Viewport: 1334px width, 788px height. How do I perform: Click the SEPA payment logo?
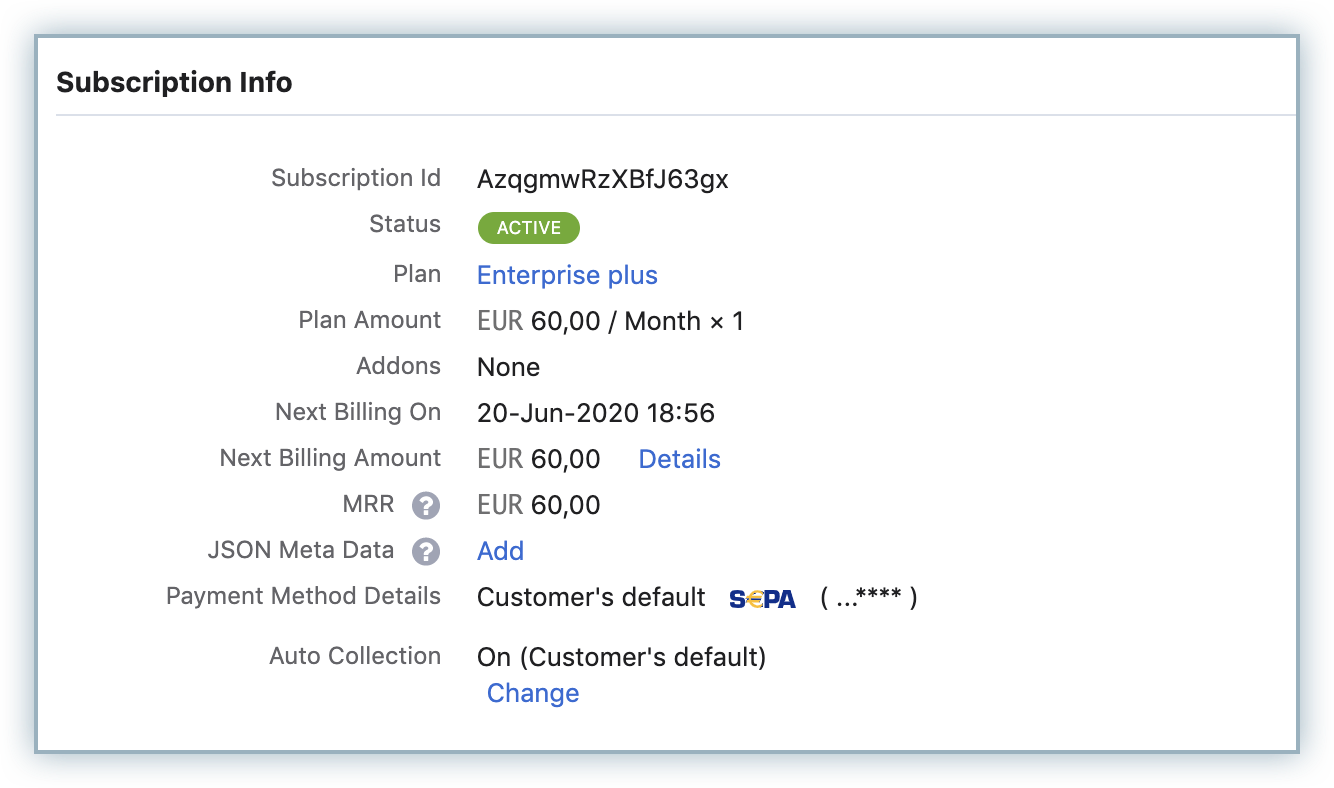(762, 599)
